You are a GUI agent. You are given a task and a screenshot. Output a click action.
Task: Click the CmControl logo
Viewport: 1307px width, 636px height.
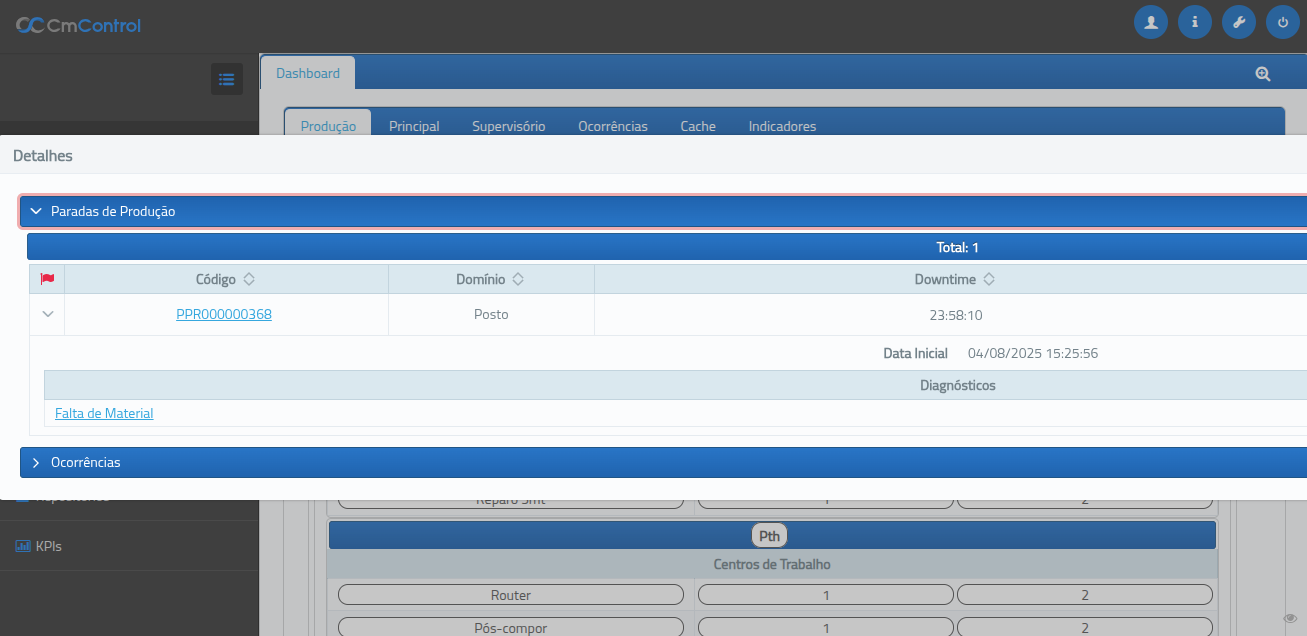pos(78,25)
